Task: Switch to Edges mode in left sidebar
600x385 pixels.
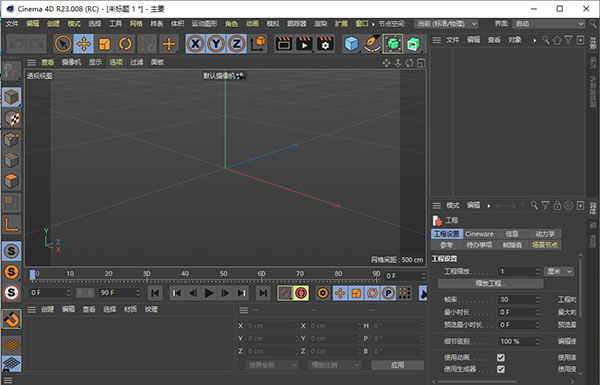Action: point(11,160)
